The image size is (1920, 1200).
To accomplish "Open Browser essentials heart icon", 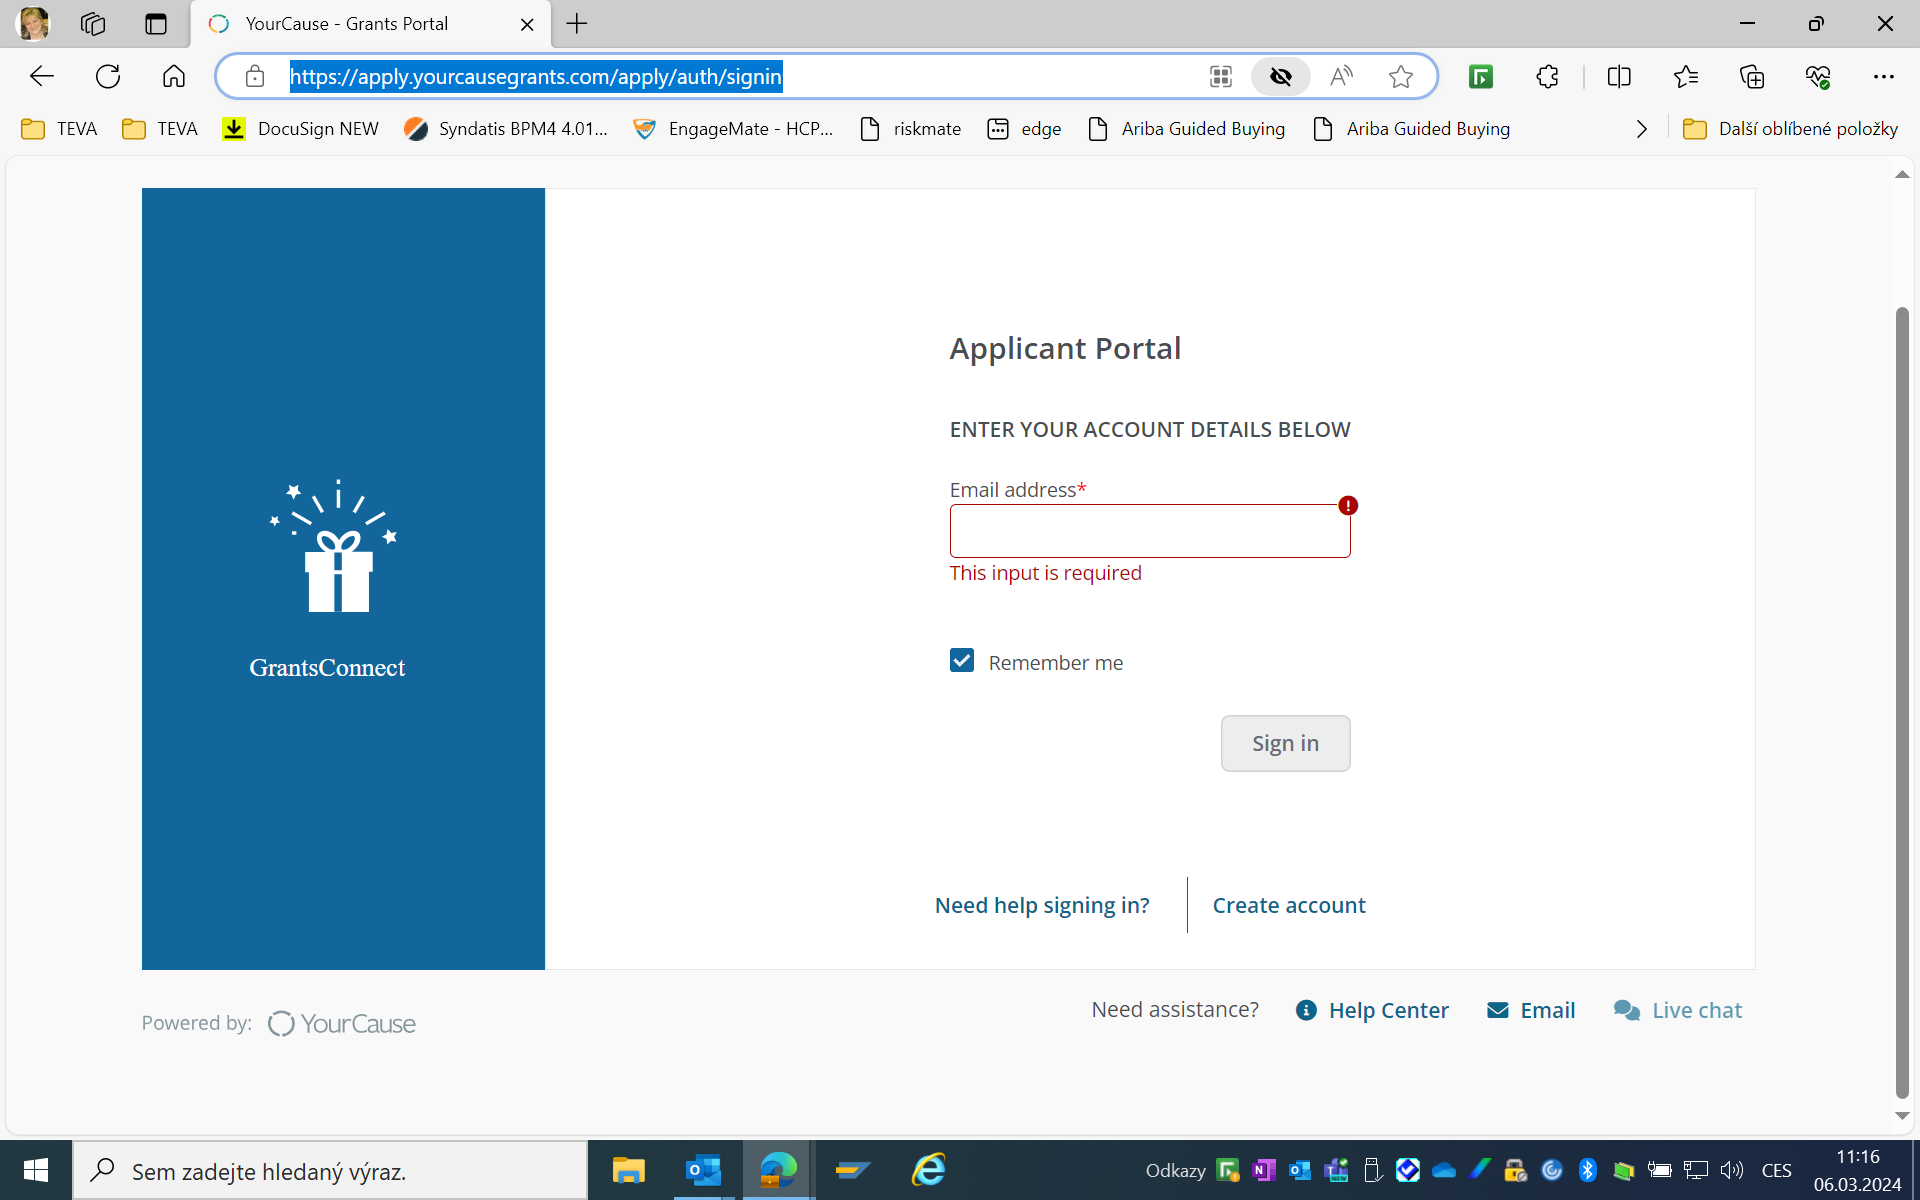I will point(1818,77).
